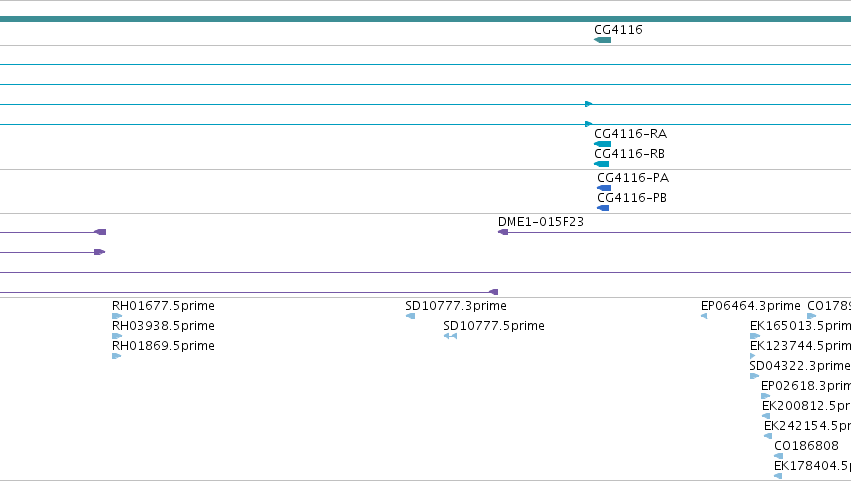
Task: Select RH01677.5prime EST label
Action: (x=163, y=306)
